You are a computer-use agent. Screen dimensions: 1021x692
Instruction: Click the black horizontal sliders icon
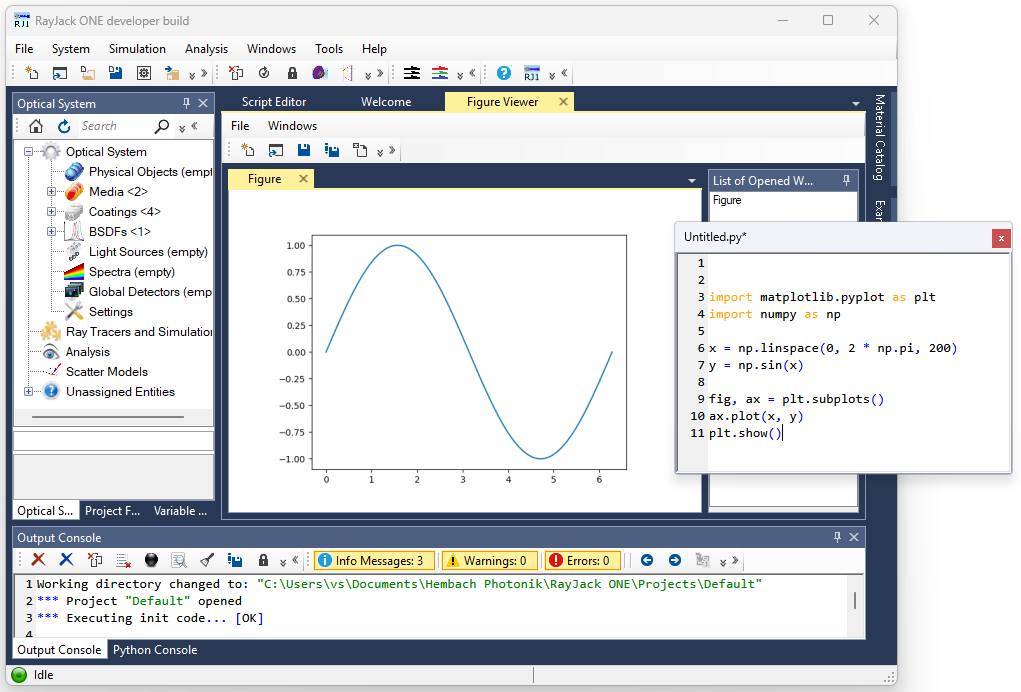(412, 73)
